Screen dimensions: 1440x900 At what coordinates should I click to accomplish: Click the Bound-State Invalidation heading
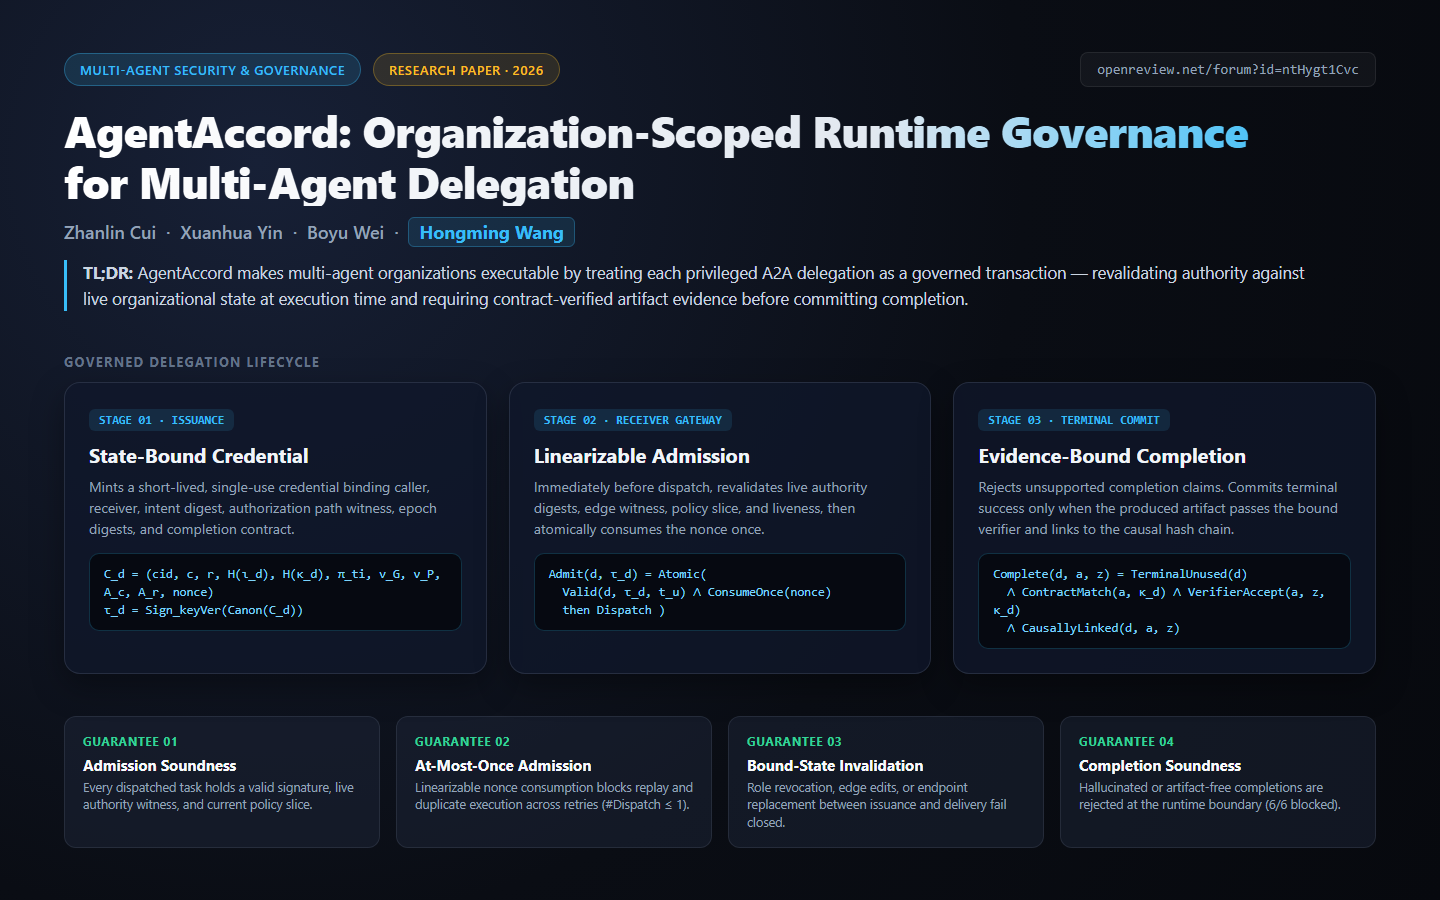[835, 765]
